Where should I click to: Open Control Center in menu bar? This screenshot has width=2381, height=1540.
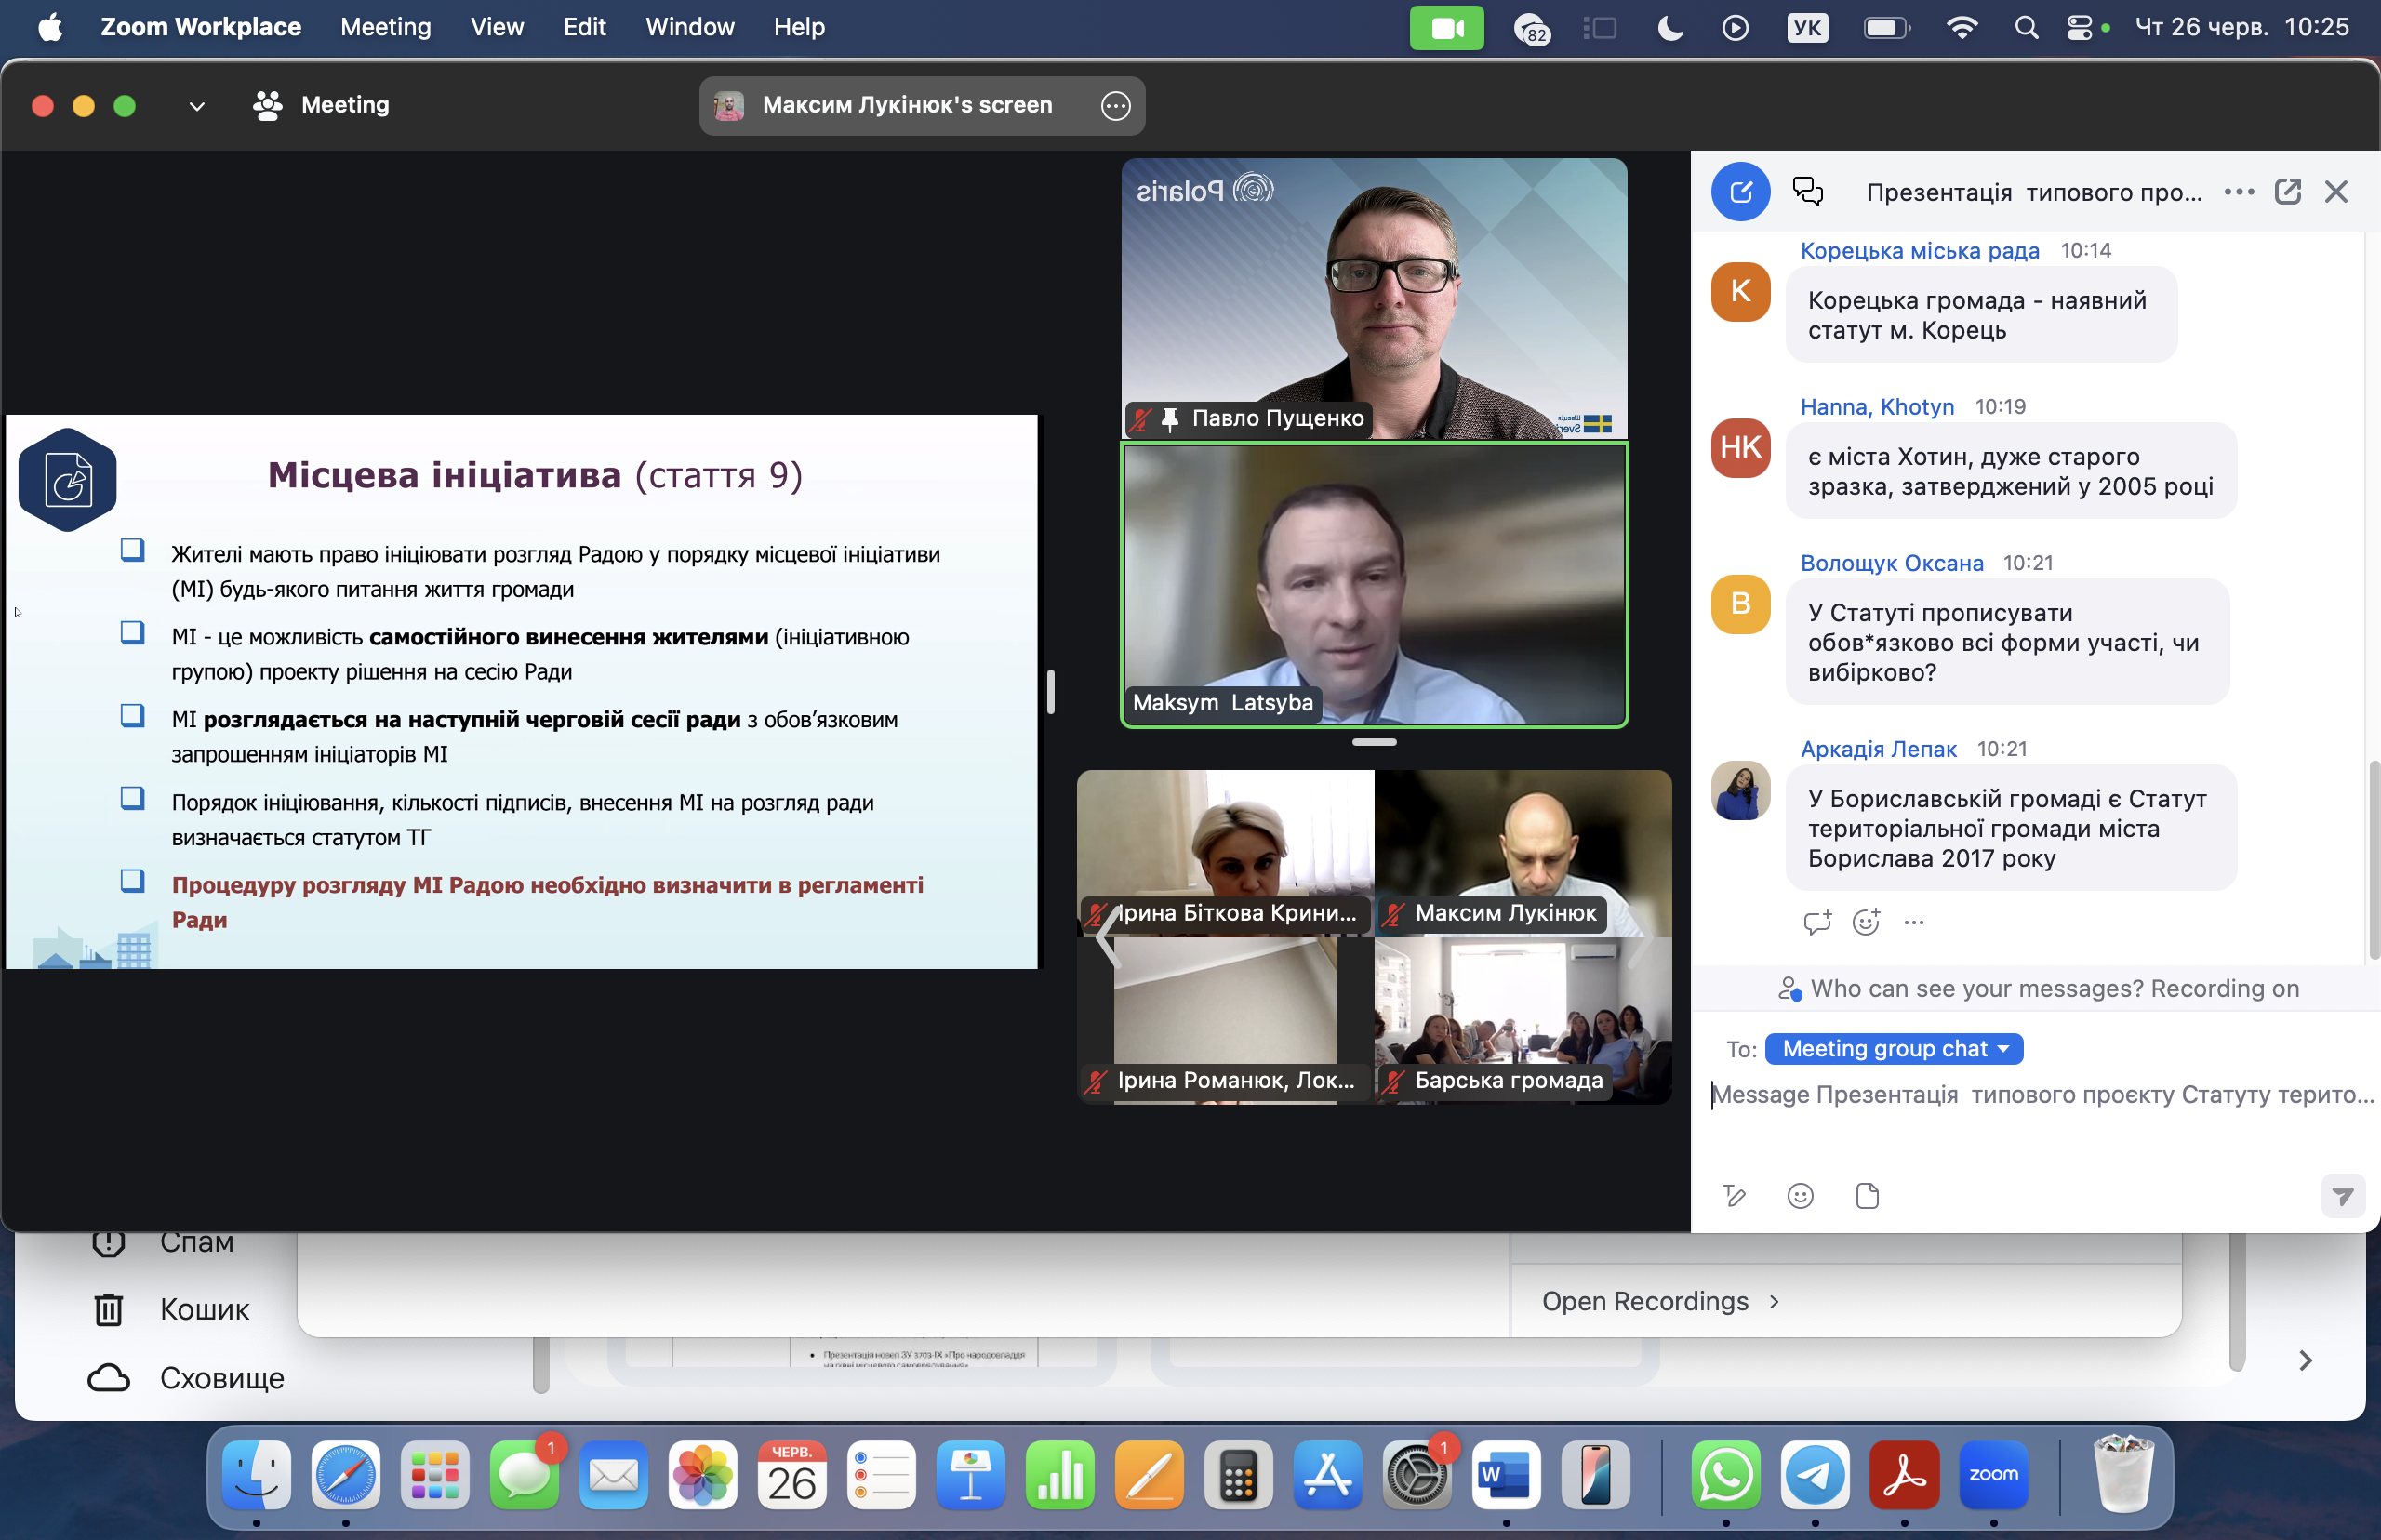pyautogui.click(x=2079, y=27)
